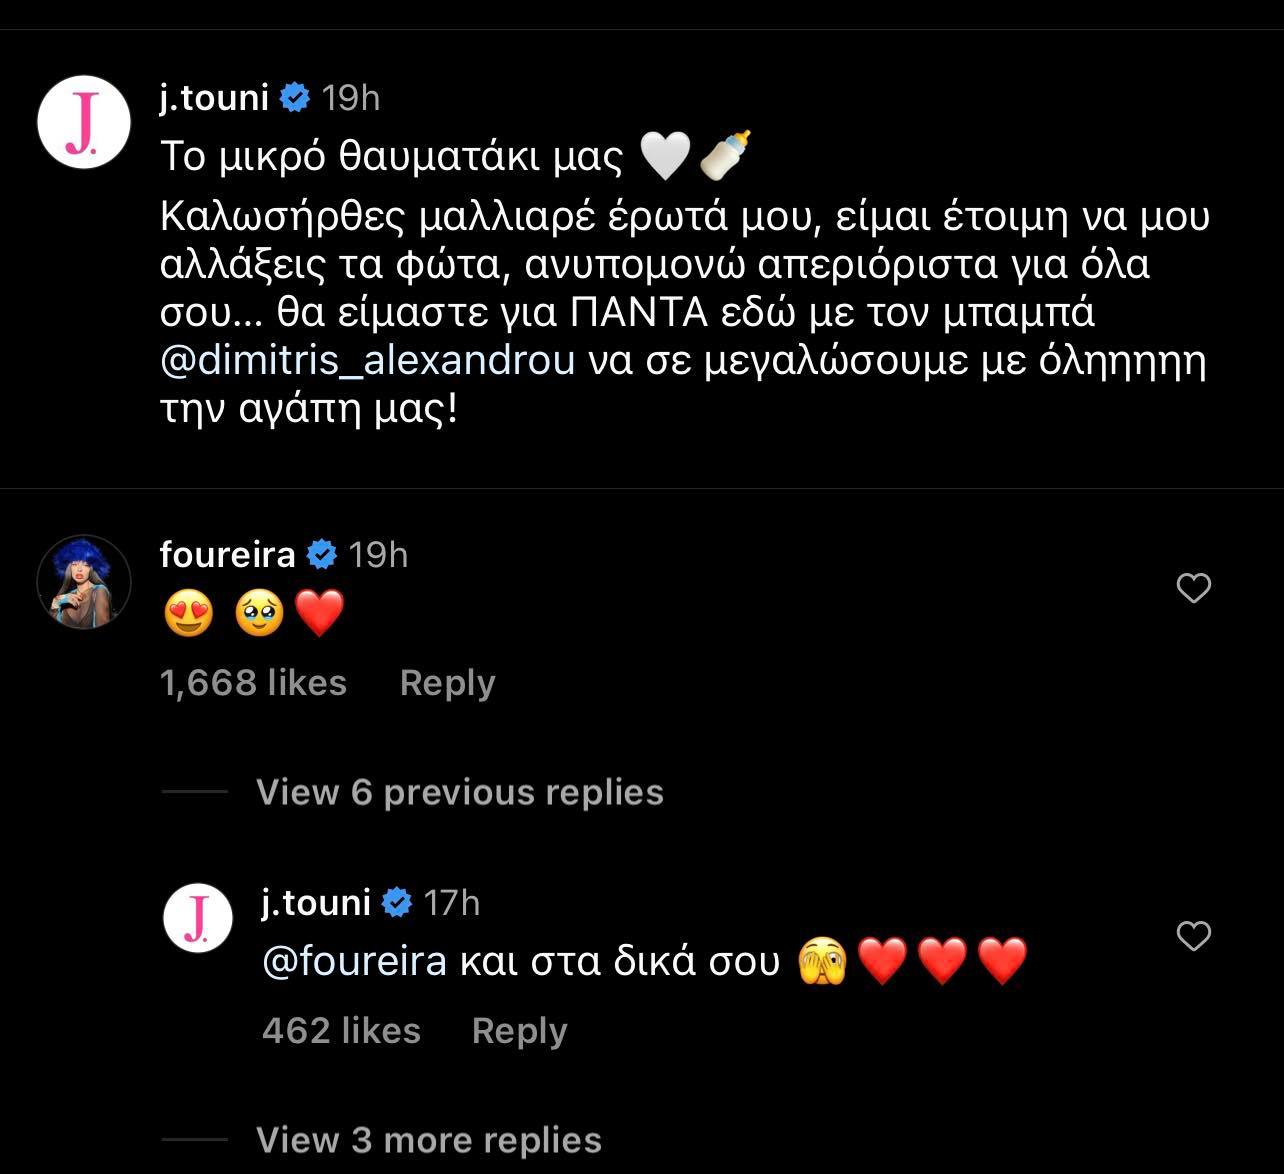Screen dimensions: 1284x1174
Task: Expand View 6 previous replies
Action: pos(459,792)
